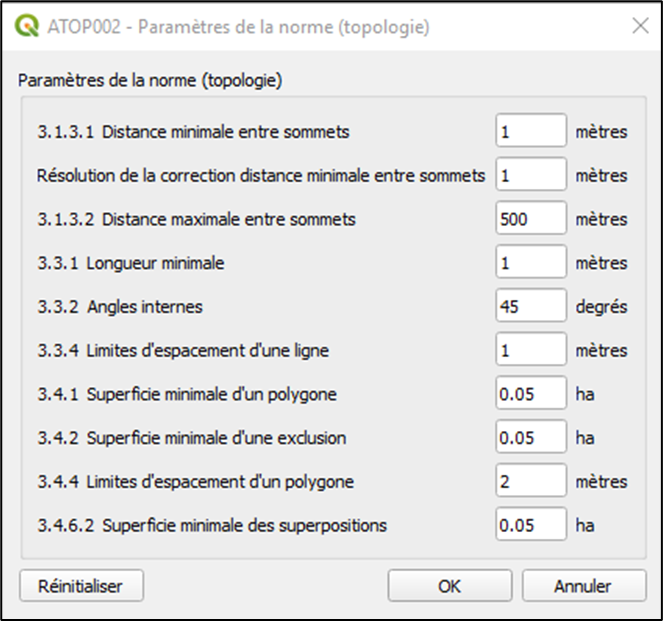Viewport: 663px width, 621px height.
Task: Click the Limites d'espacement d'une ligne field
Action: (x=531, y=351)
